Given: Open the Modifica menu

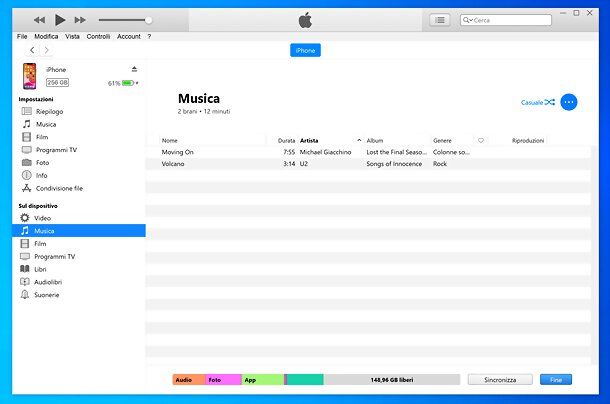Looking at the screenshot, I should tap(46, 36).
